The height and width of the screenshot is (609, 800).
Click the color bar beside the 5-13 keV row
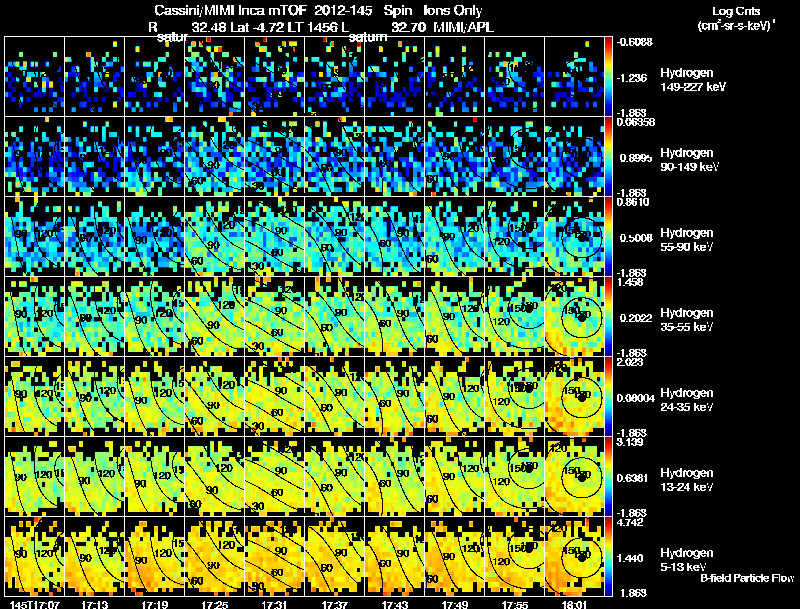pyautogui.click(x=608, y=557)
